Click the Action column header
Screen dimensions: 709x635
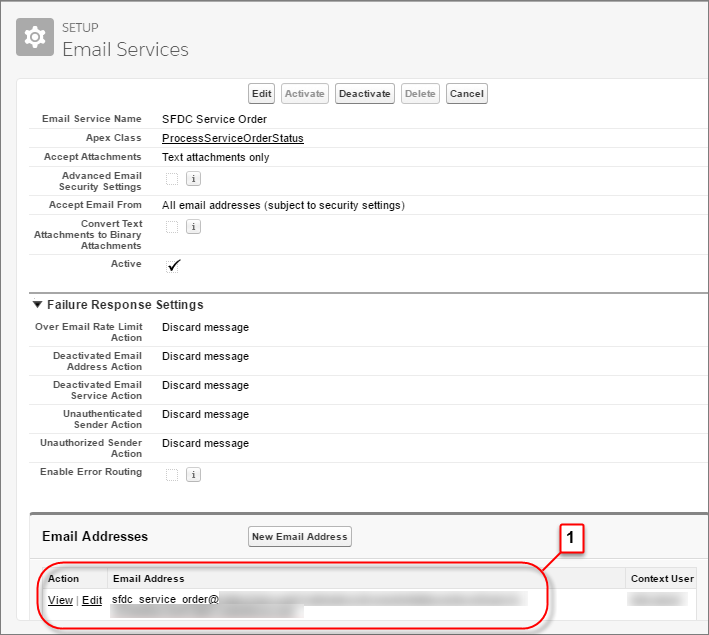pyautogui.click(x=63, y=578)
